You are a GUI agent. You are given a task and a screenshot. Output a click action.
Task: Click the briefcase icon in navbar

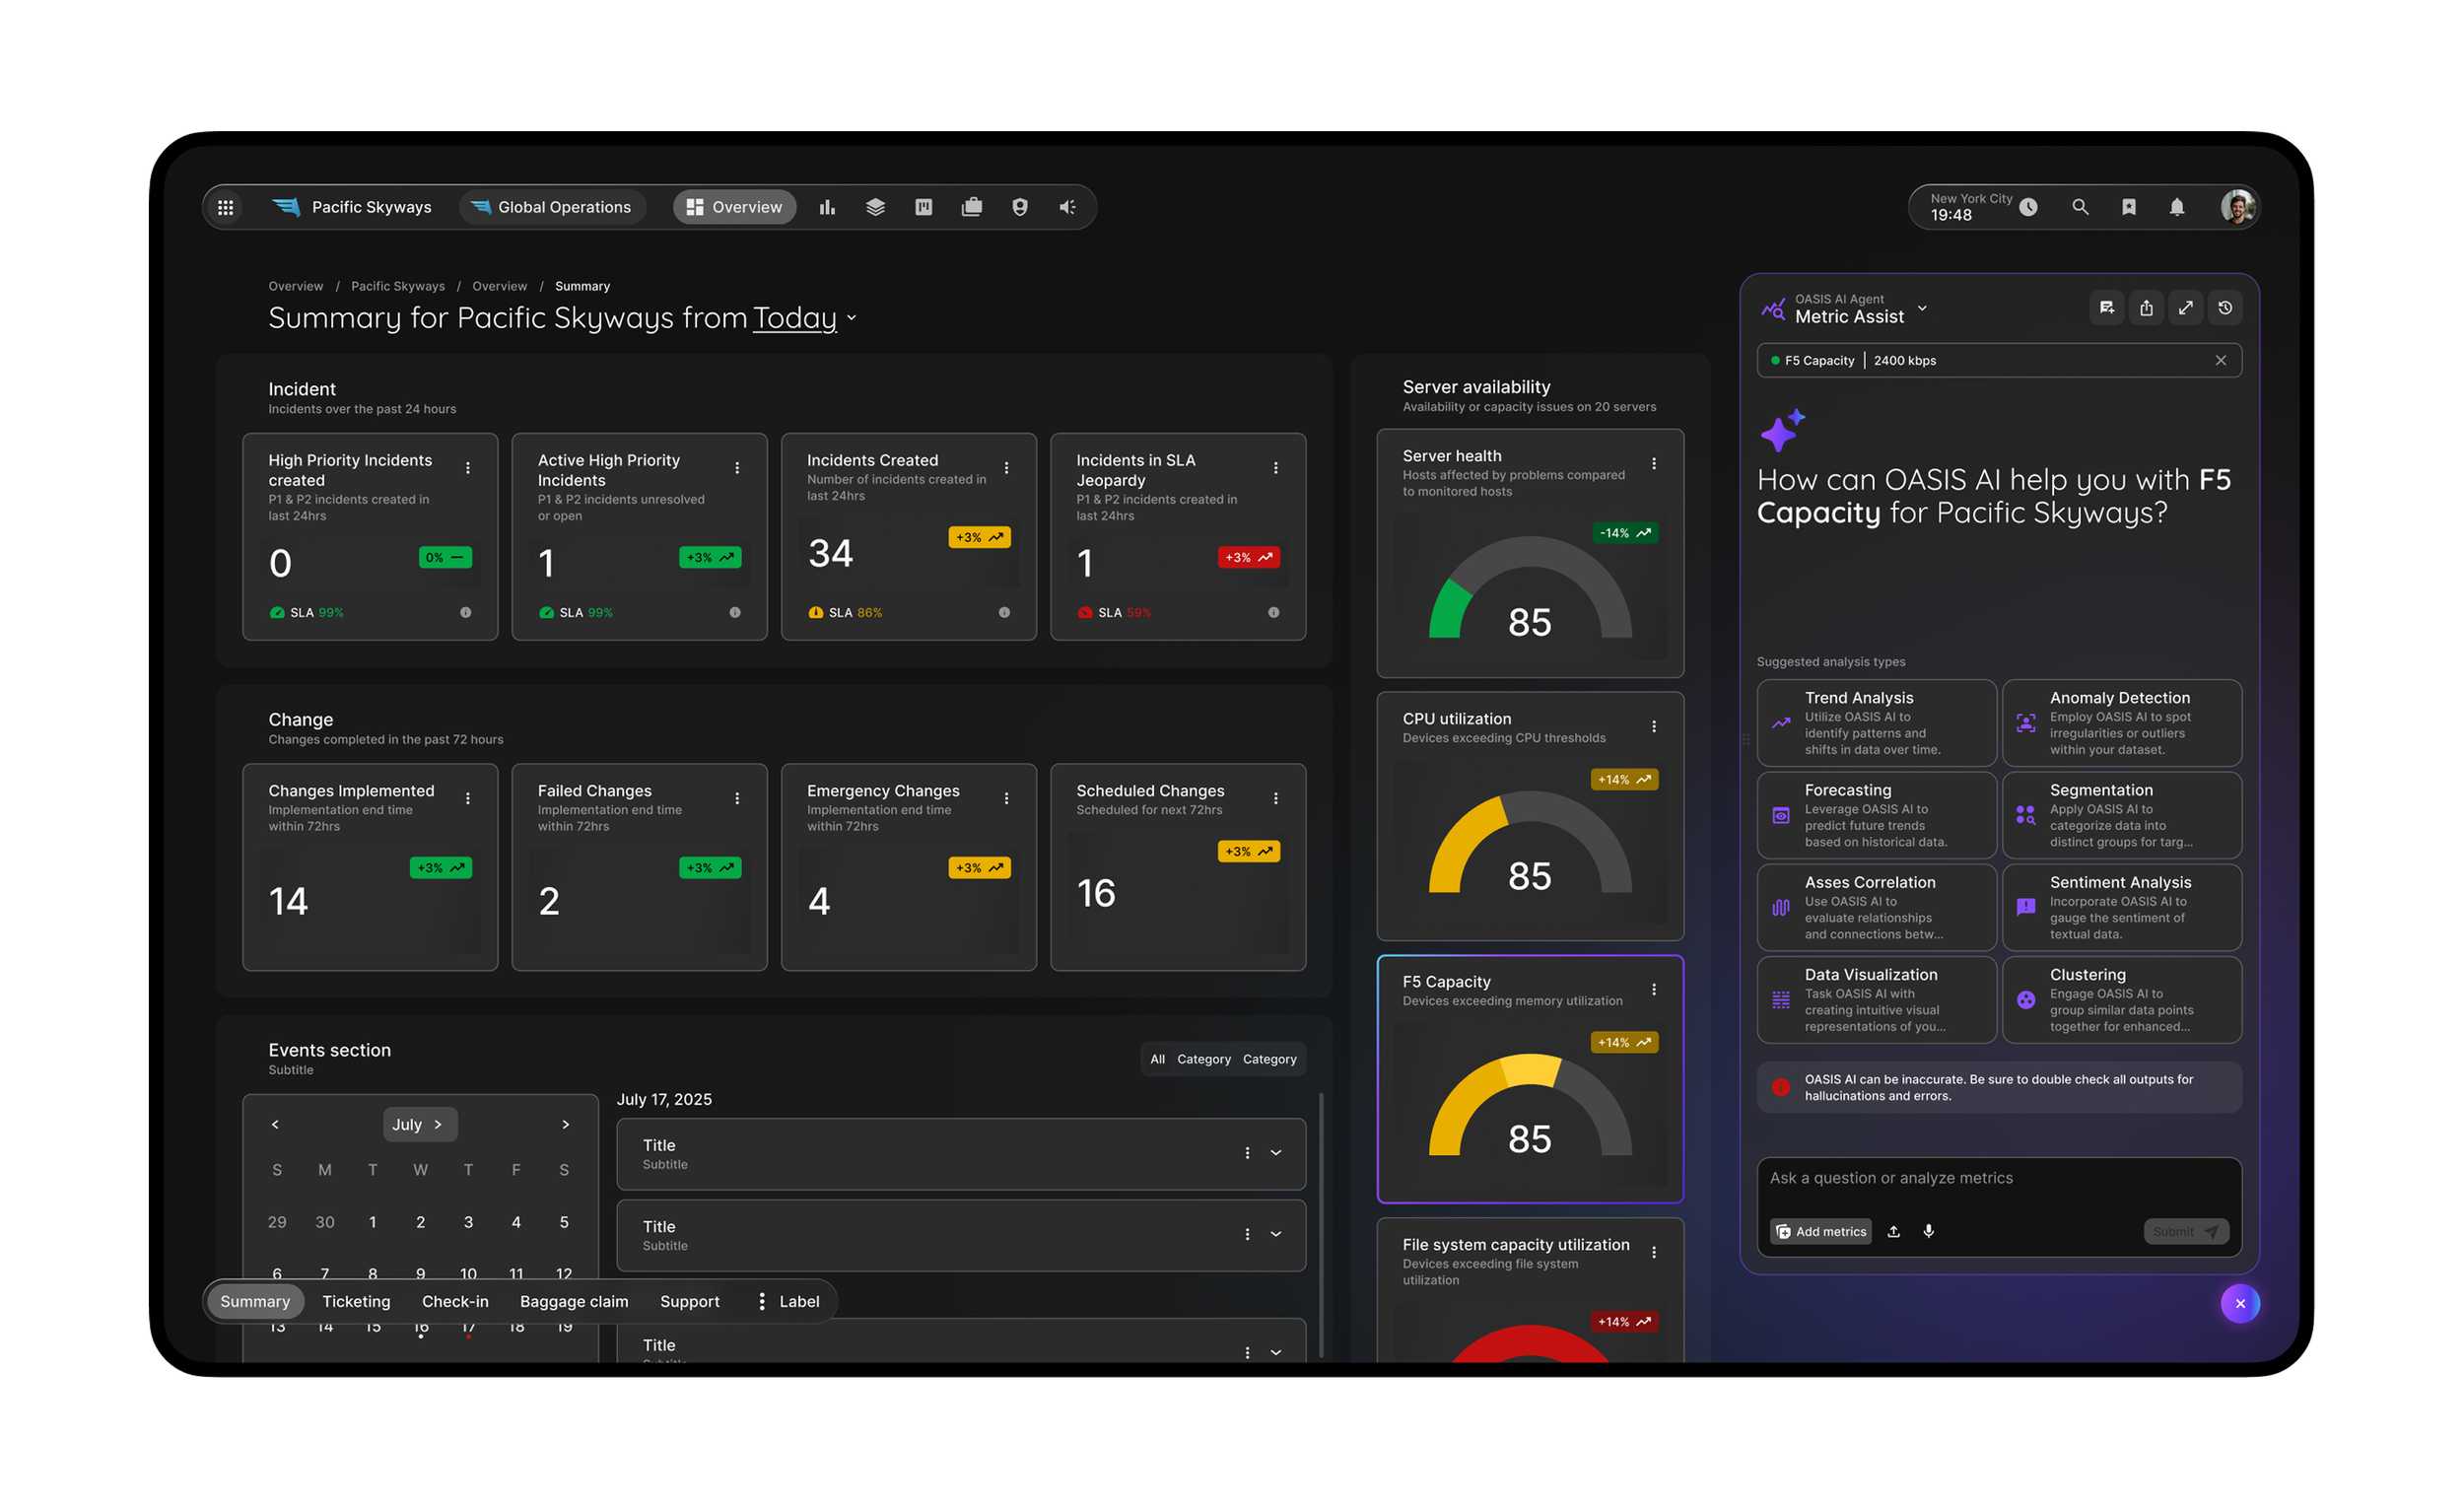pos(971,207)
